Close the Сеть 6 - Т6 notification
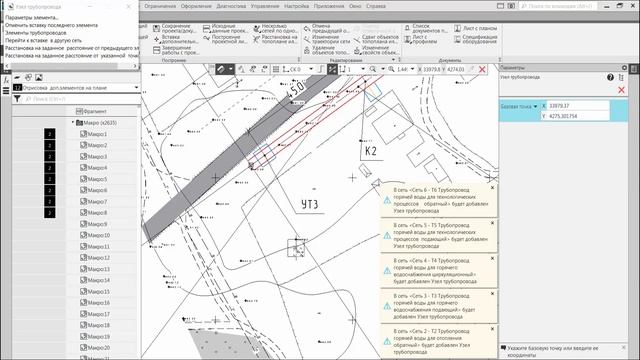This screenshot has height=360, width=640. (492, 188)
